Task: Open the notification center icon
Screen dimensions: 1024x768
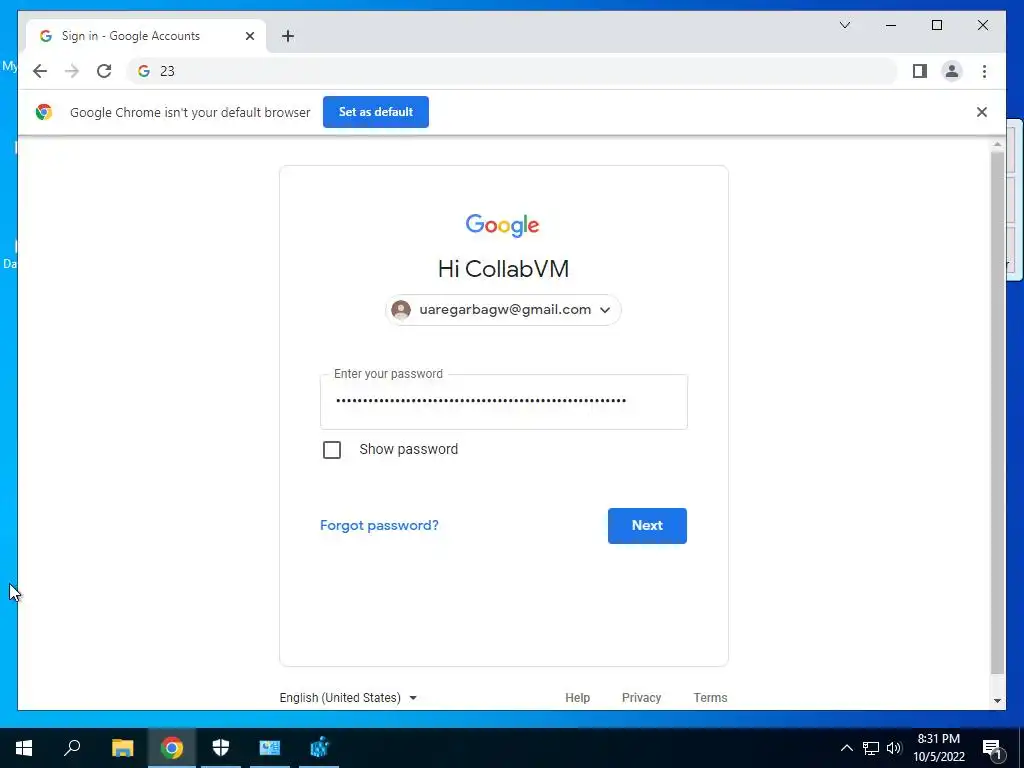Action: [x=993, y=748]
